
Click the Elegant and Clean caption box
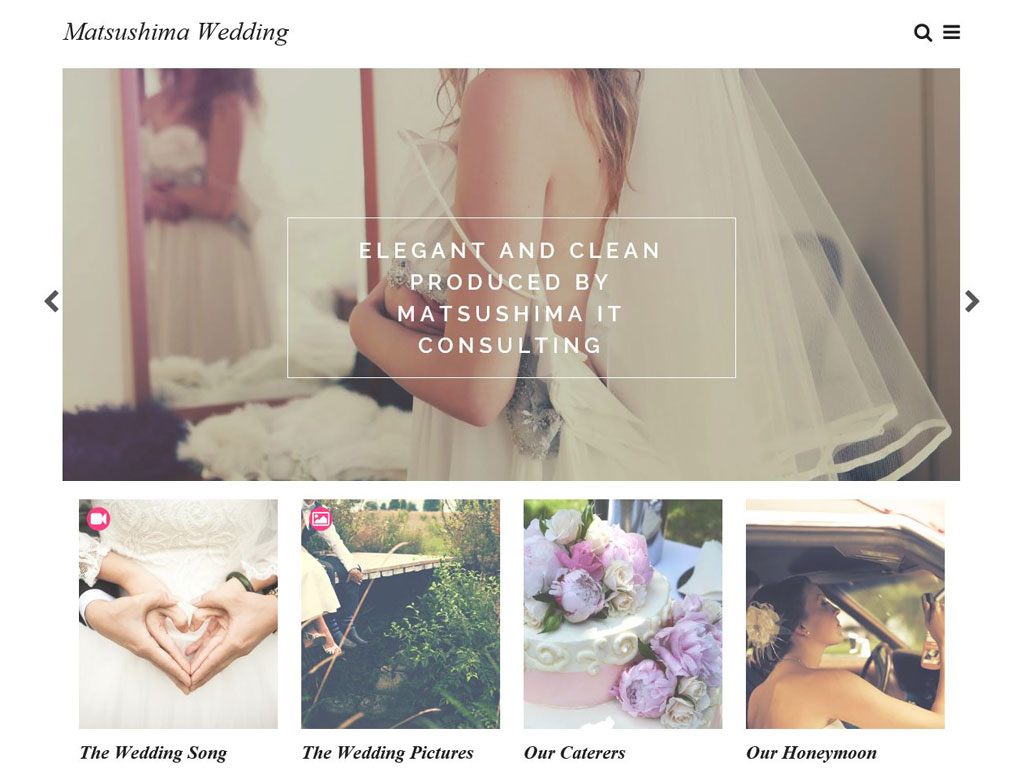click(x=511, y=298)
